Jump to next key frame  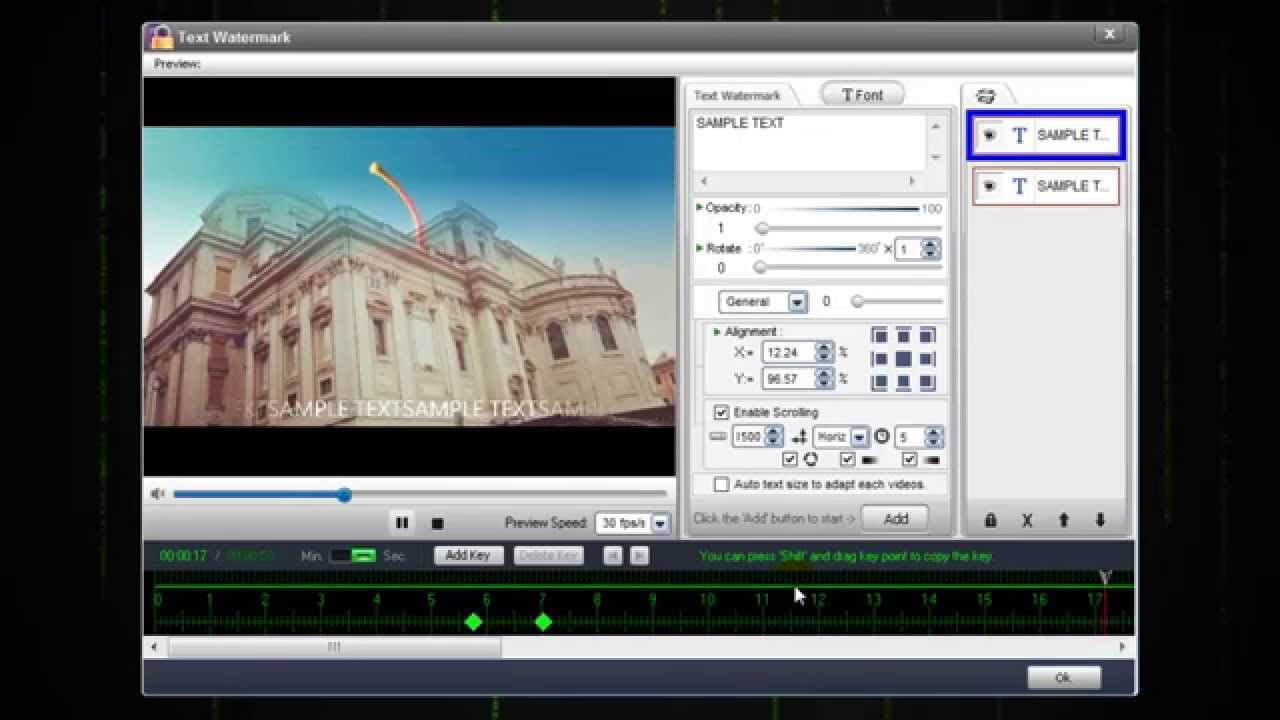[640, 555]
